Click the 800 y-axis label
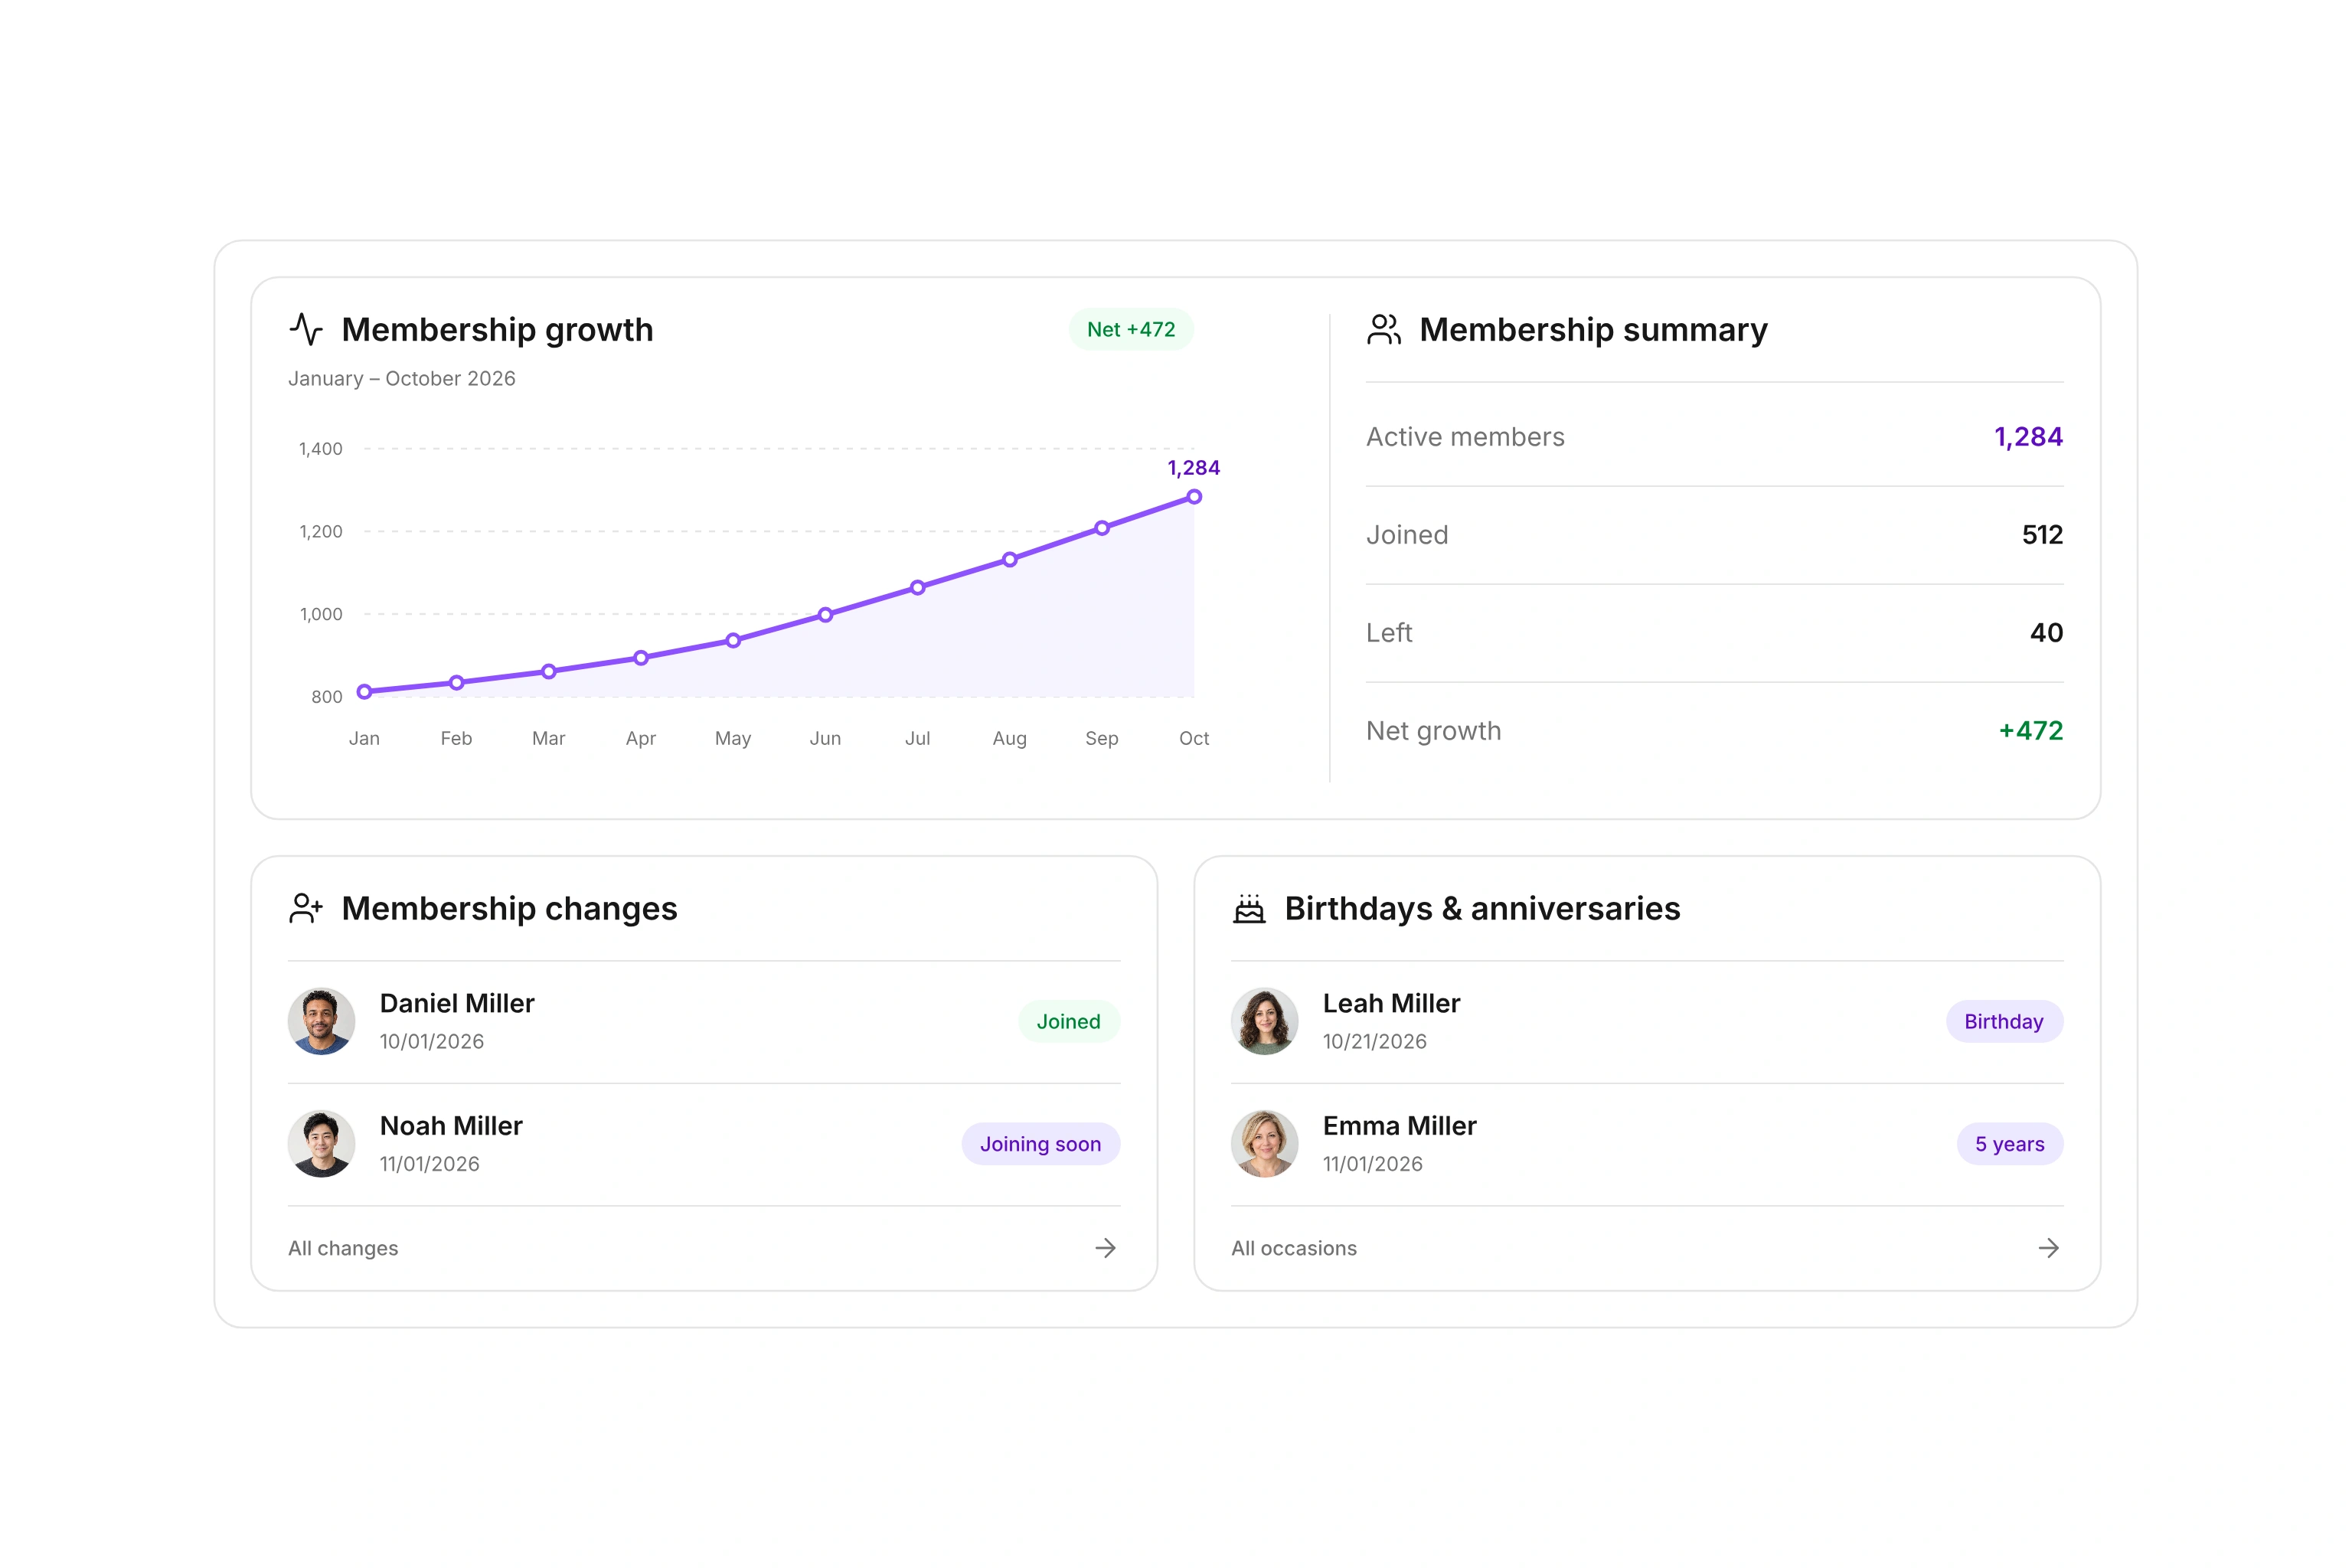The image size is (2352, 1568). 327,697
